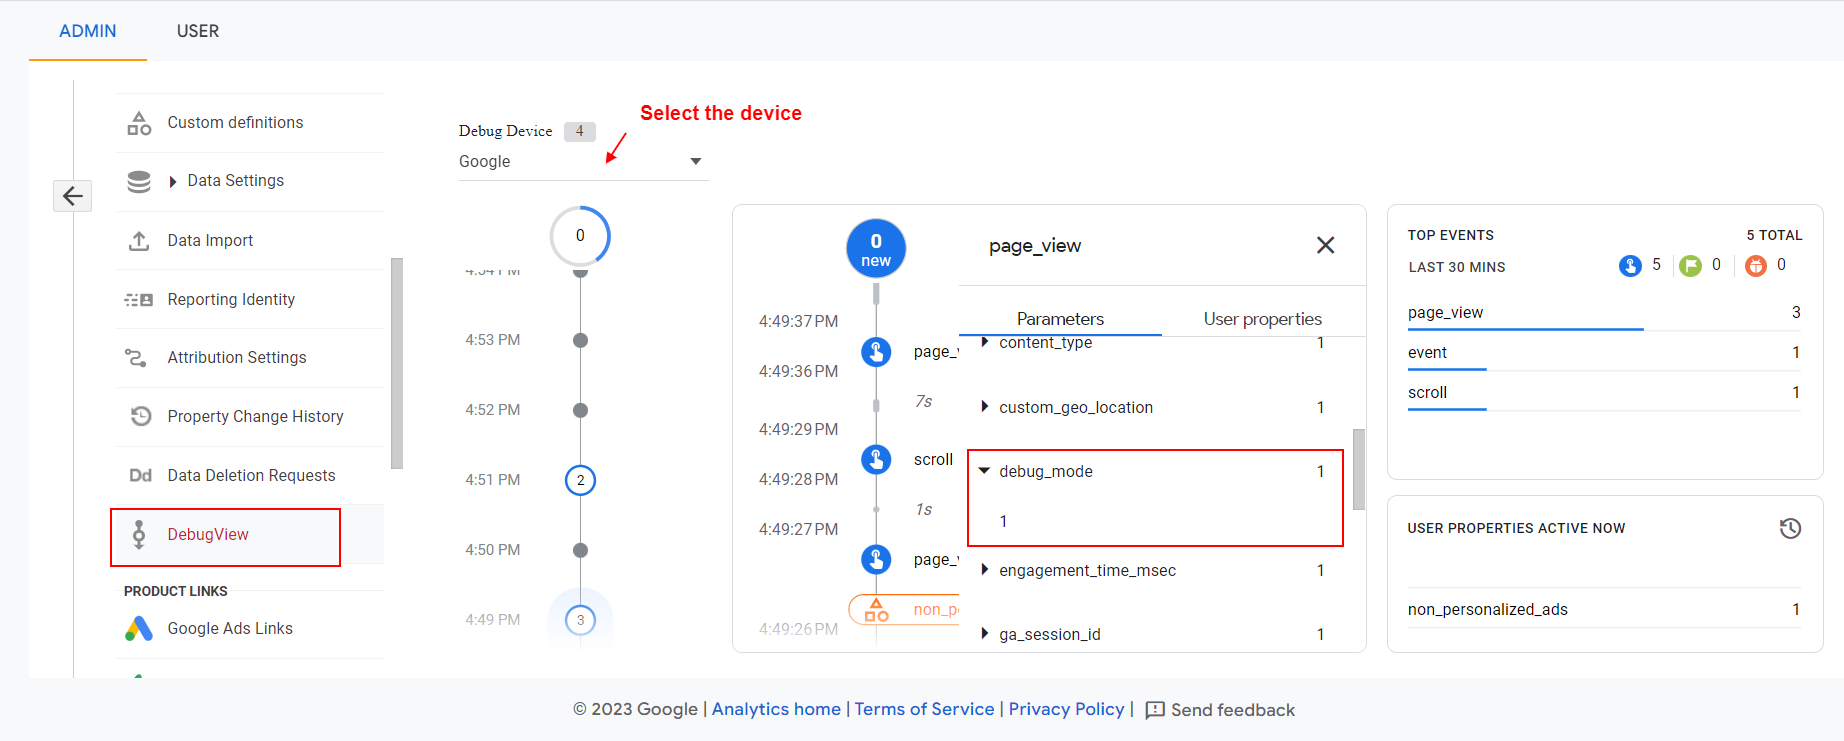Screen dimensions: 1844x741
Task: Click the orange conversion events count icon
Action: pos(1755,266)
